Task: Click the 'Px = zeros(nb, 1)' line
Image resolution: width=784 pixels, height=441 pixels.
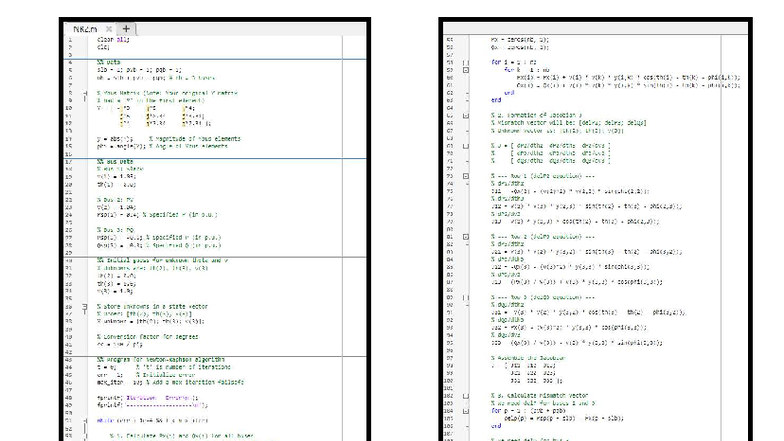Action: (520, 40)
